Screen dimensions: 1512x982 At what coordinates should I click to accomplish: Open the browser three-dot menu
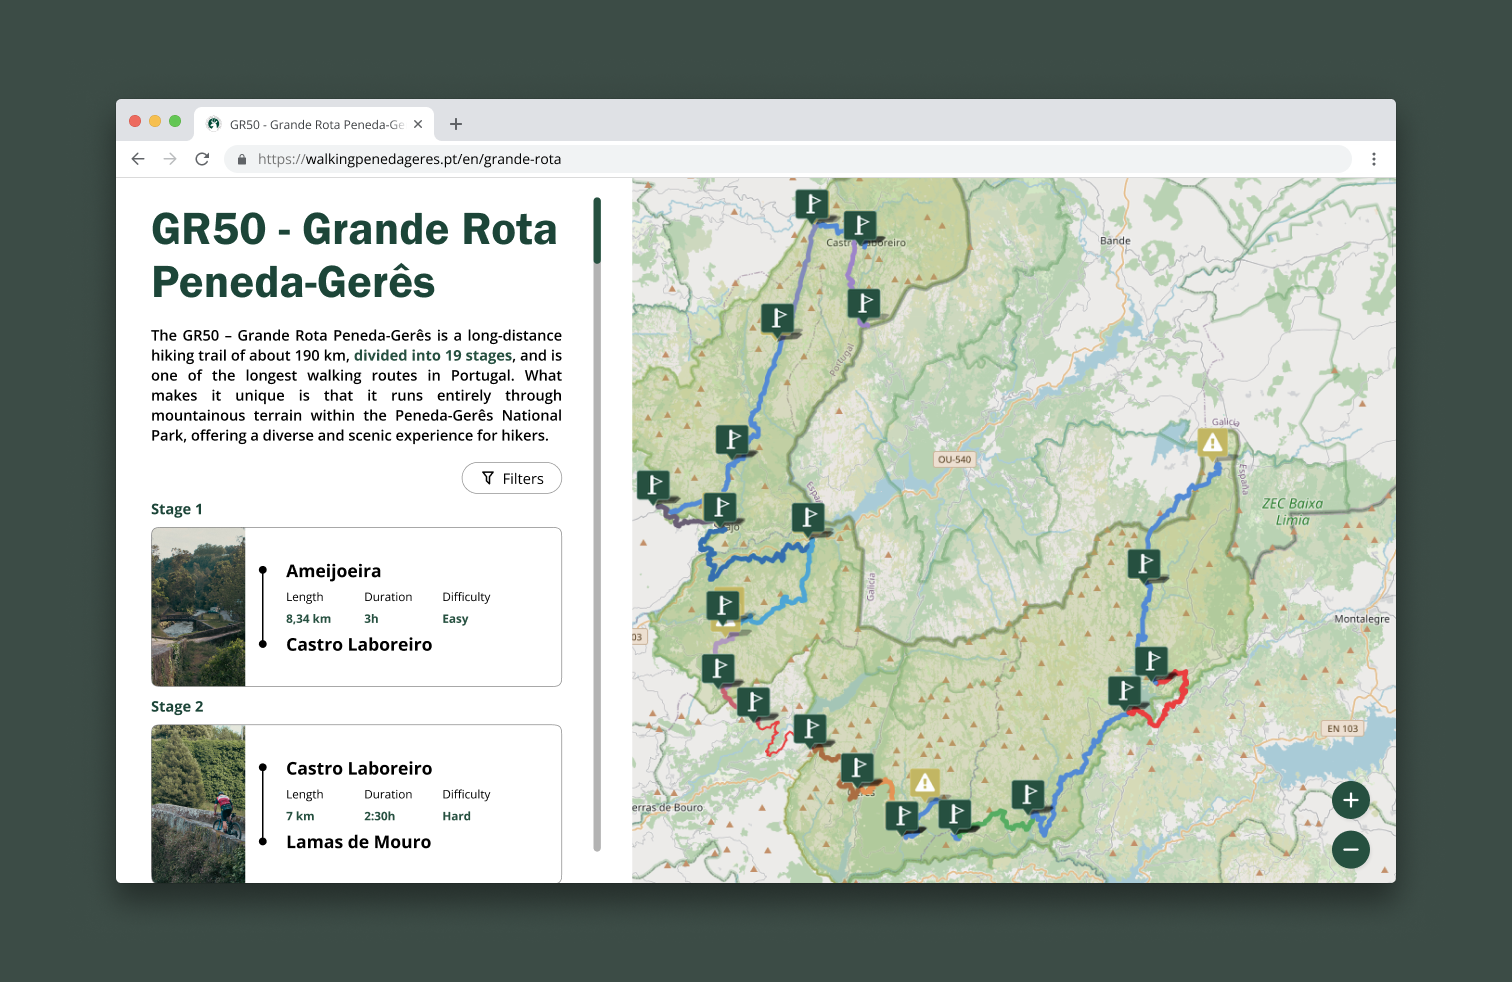pyautogui.click(x=1373, y=159)
